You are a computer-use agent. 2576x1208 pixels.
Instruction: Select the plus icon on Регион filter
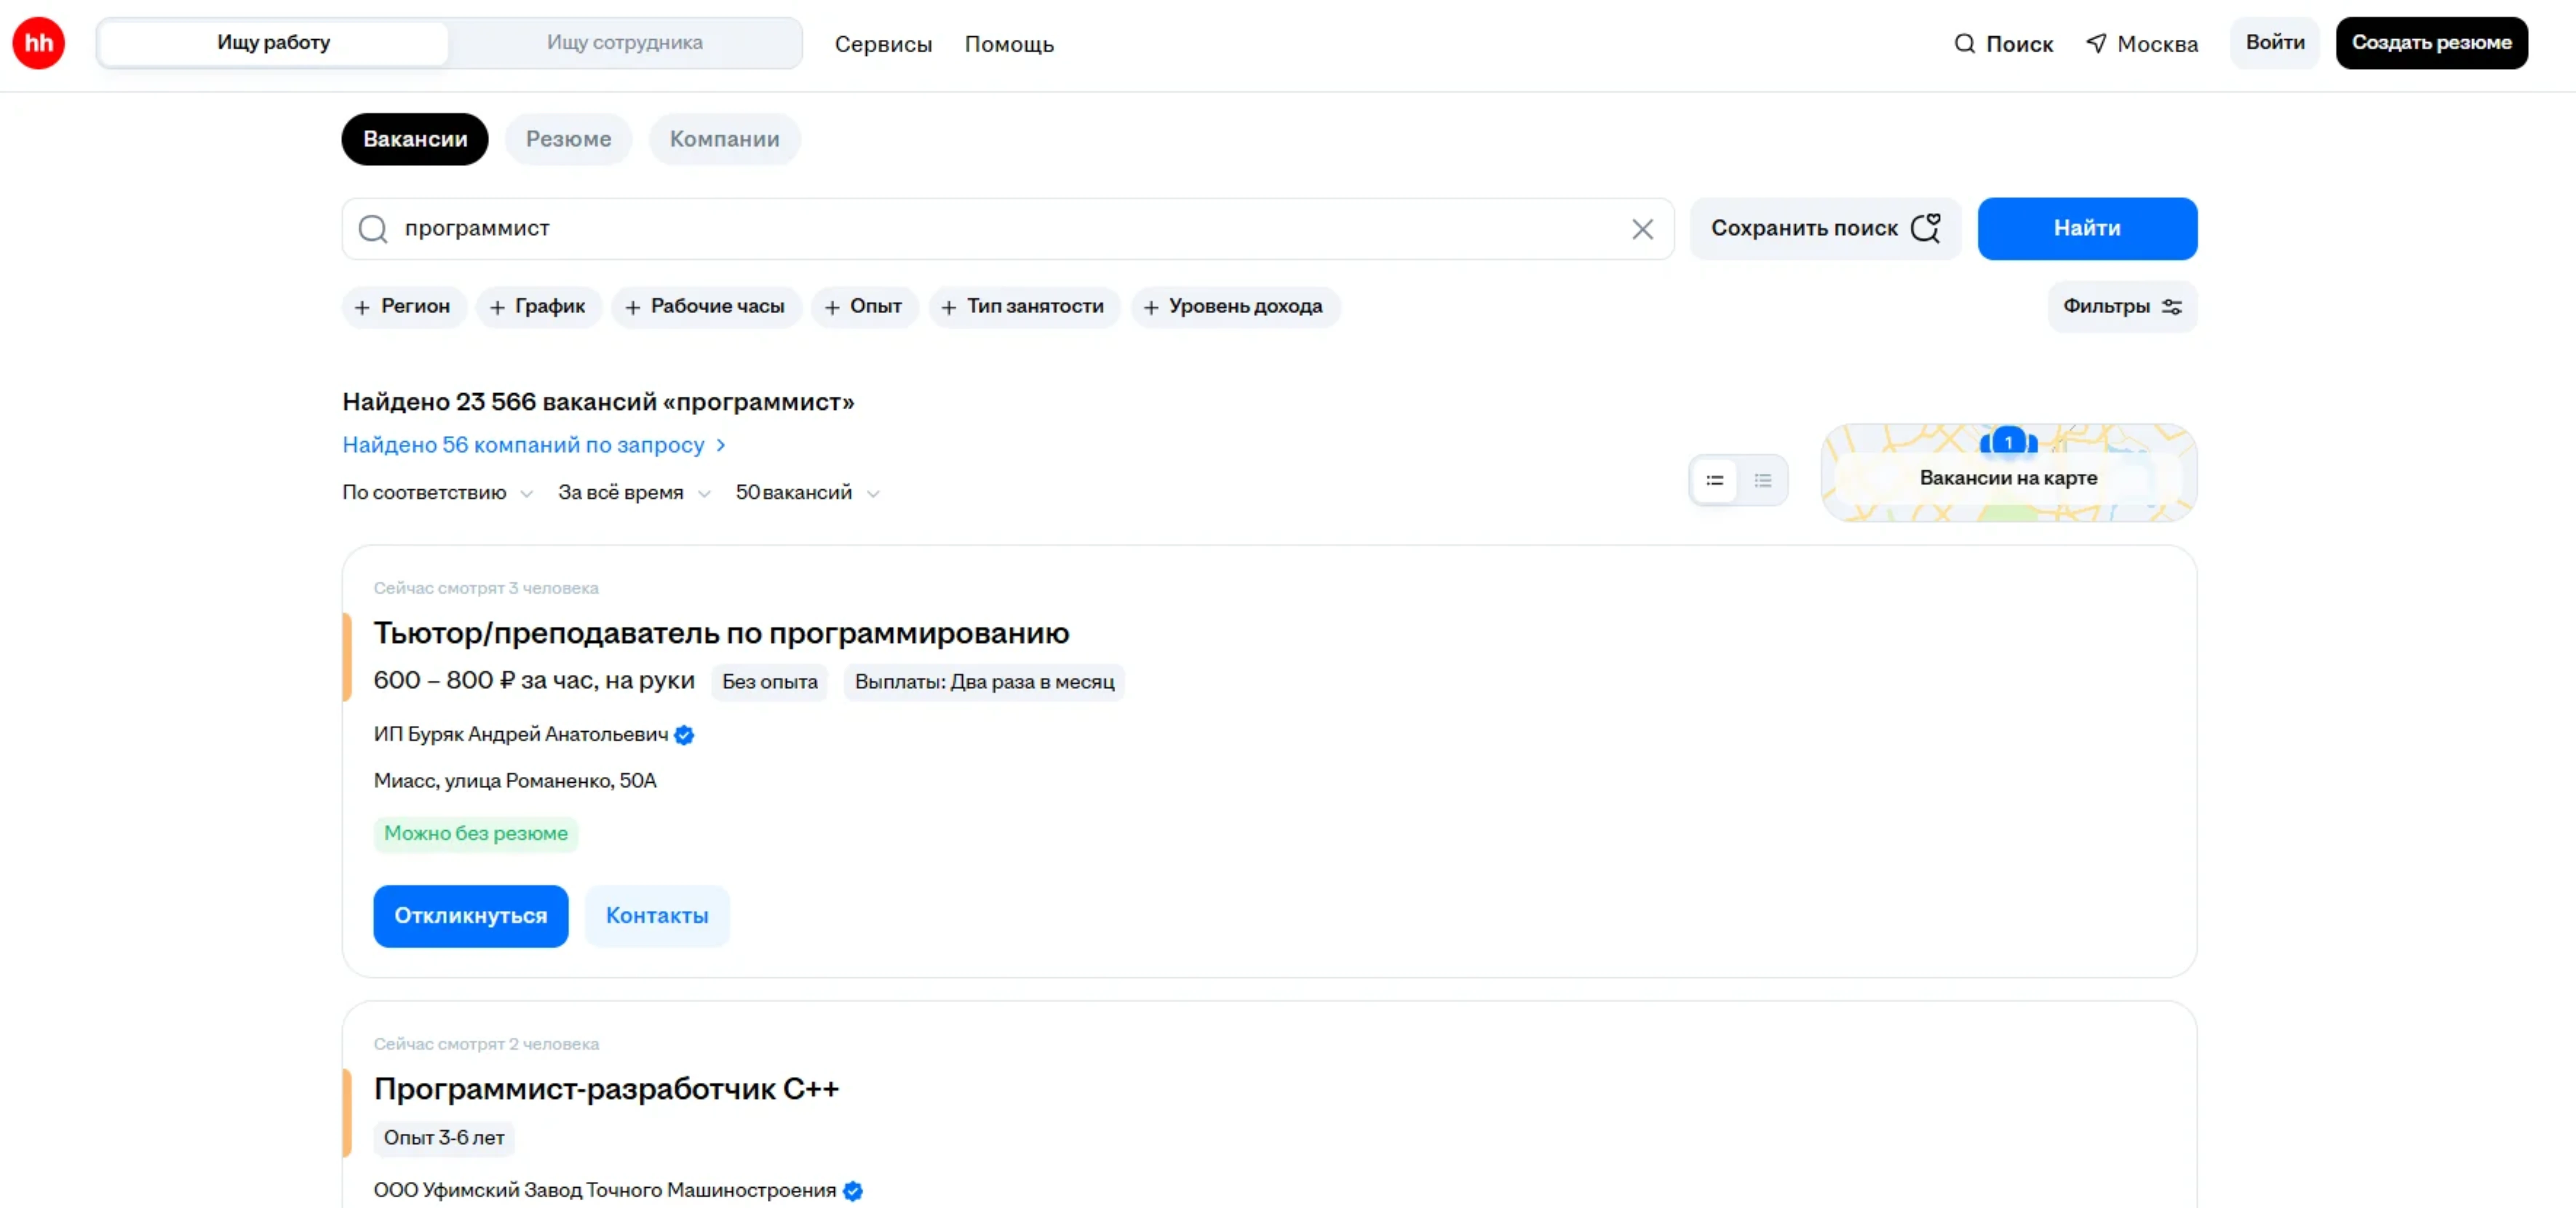(x=362, y=308)
